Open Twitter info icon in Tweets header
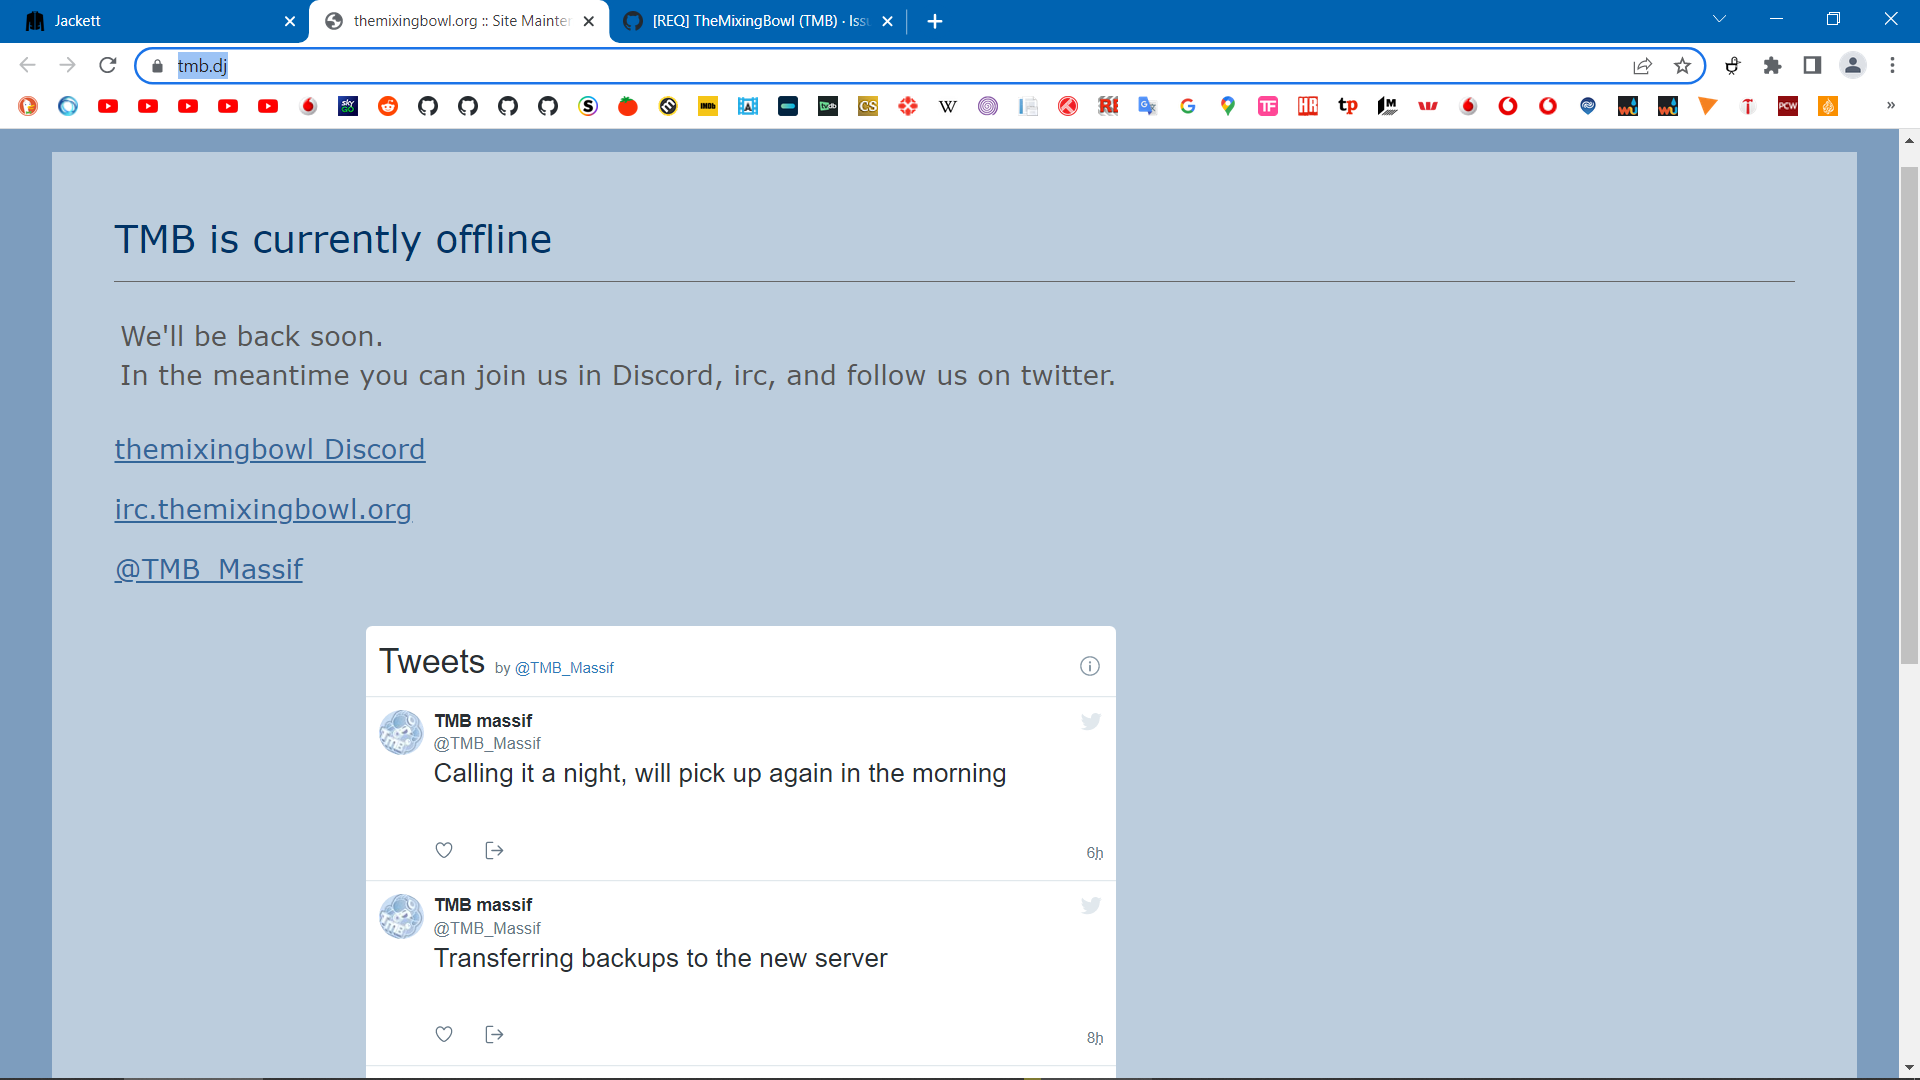The width and height of the screenshot is (1920, 1080). coord(1090,666)
